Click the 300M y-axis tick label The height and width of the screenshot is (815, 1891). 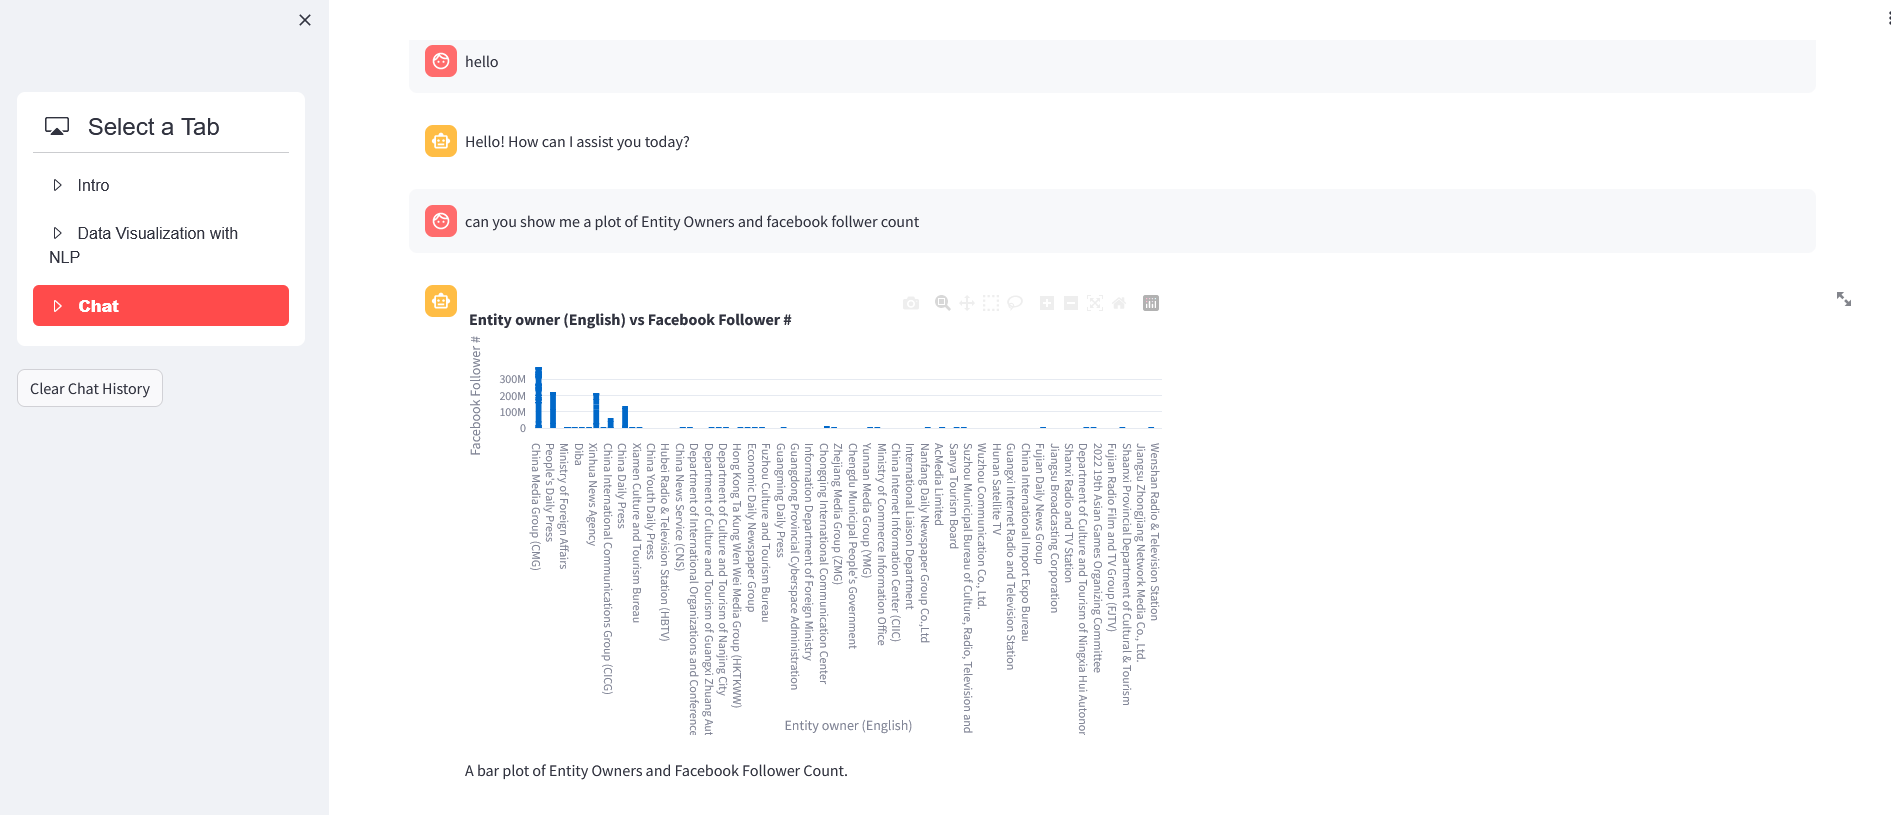(x=512, y=380)
